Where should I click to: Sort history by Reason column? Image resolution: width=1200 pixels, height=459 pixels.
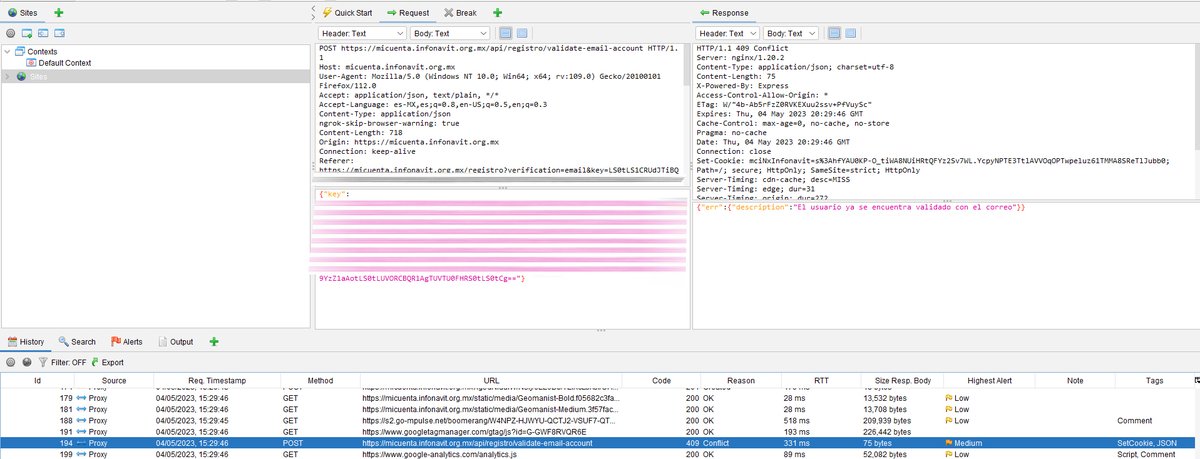click(741, 381)
